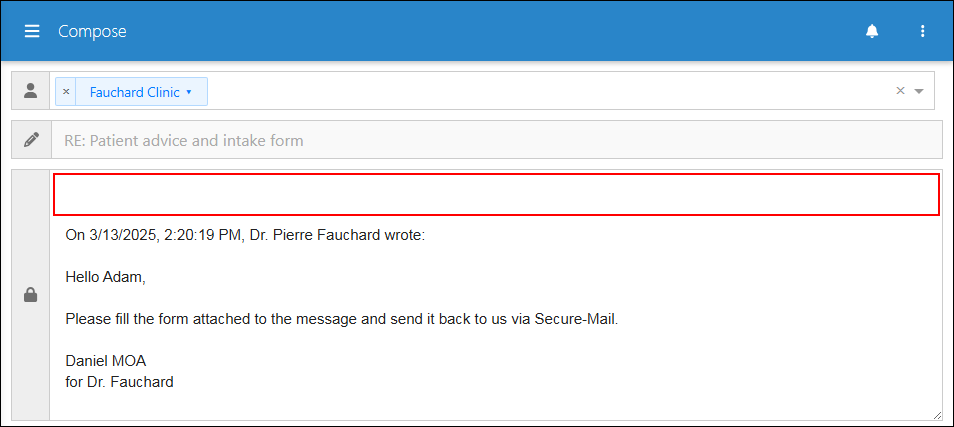Screen dimensions: 954x427
Task: Open the recipients dropdown arrow
Action: [x=919, y=91]
